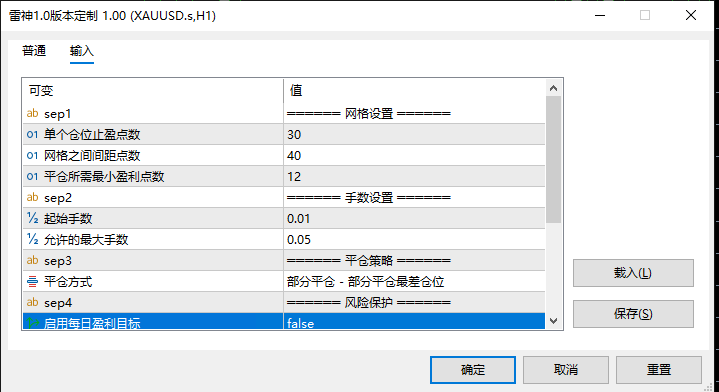719x392 pixels.
Task: Open the 平仓方式 value dropdown 部分平仓最差仓位
Action: tap(415, 282)
